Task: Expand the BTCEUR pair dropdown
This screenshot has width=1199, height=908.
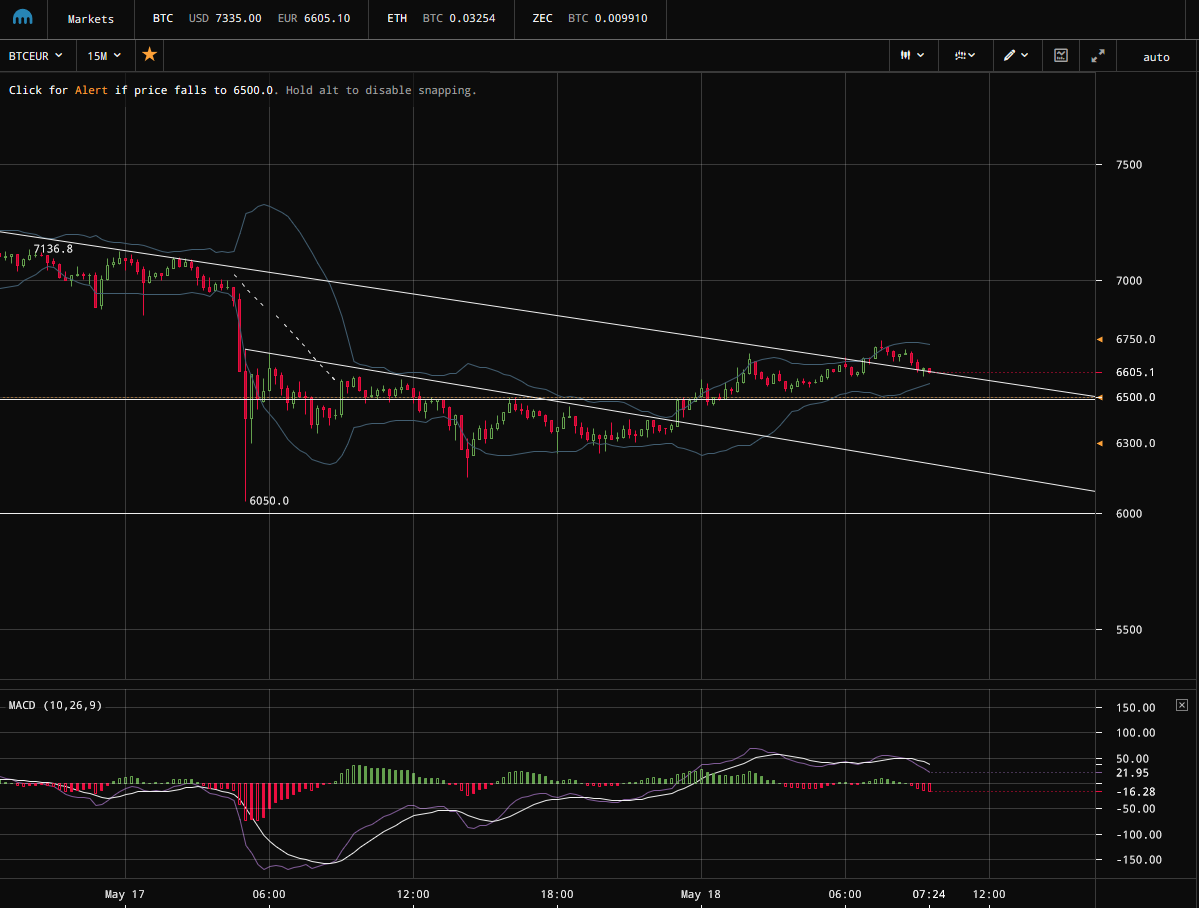Action: coord(35,56)
